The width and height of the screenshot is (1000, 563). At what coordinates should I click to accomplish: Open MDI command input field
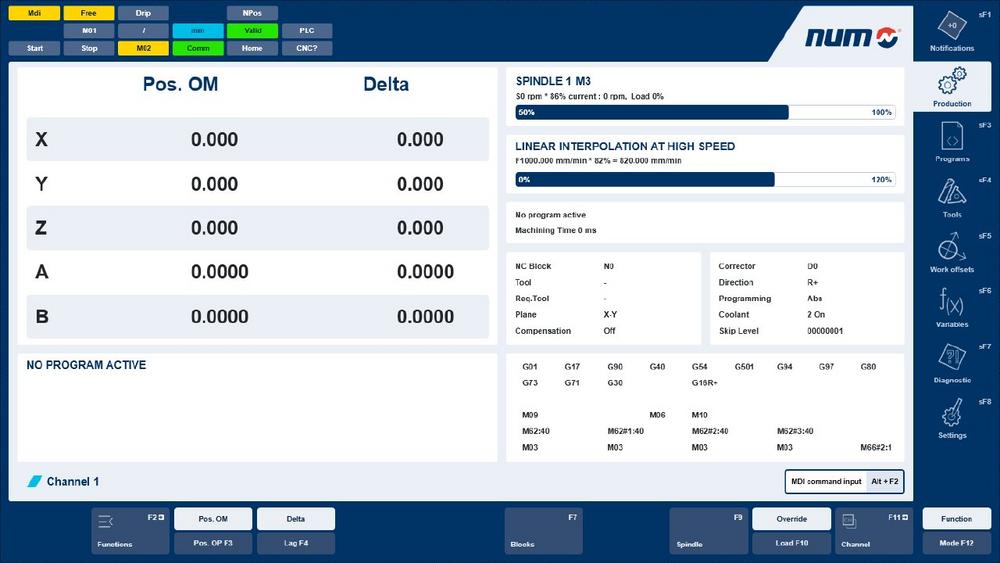pos(844,481)
